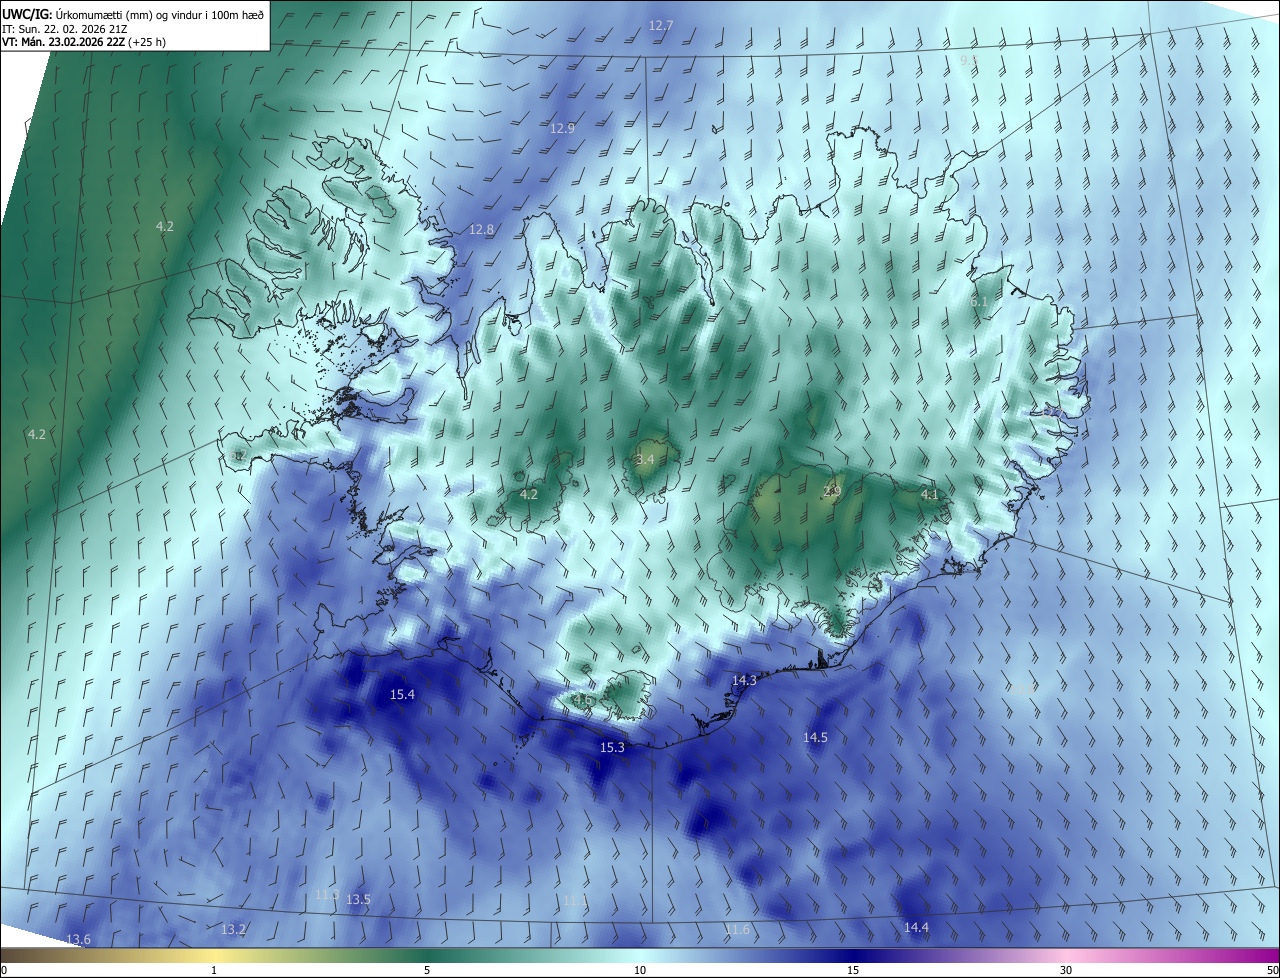The width and height of the screenshot is (1280, 978).
Task: Click the 15.3 value on the south coast
Action: [x=612, y=748]
